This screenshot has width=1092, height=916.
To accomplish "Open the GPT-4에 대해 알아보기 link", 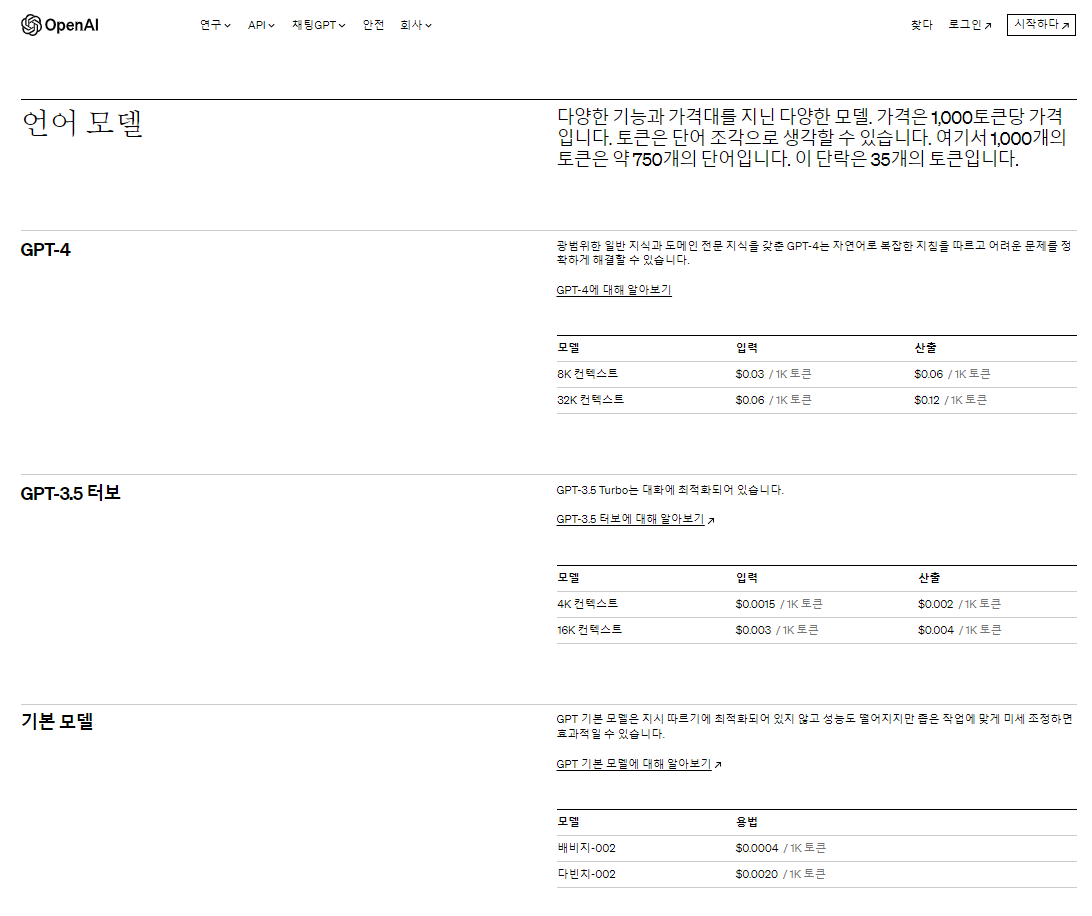I will pyautogui.click(x=614, y=290).
